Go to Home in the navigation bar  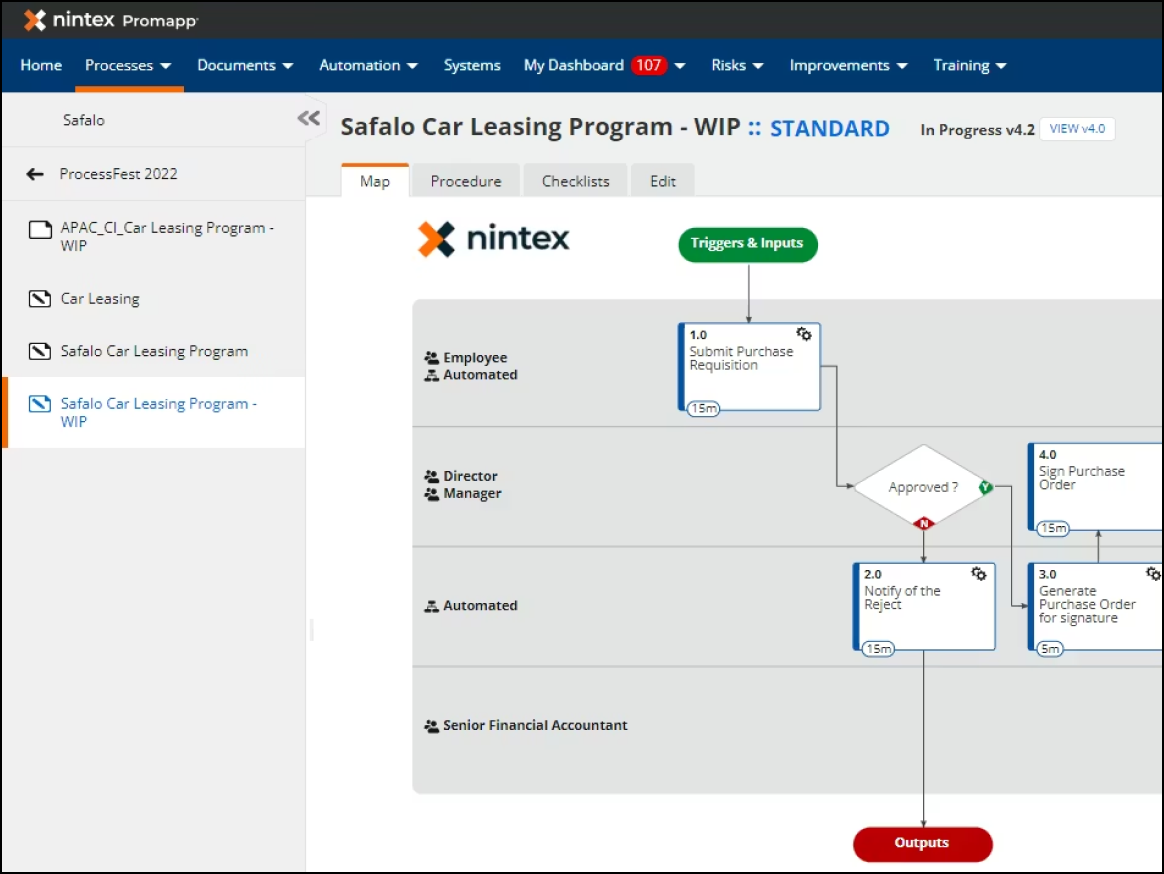42,65
